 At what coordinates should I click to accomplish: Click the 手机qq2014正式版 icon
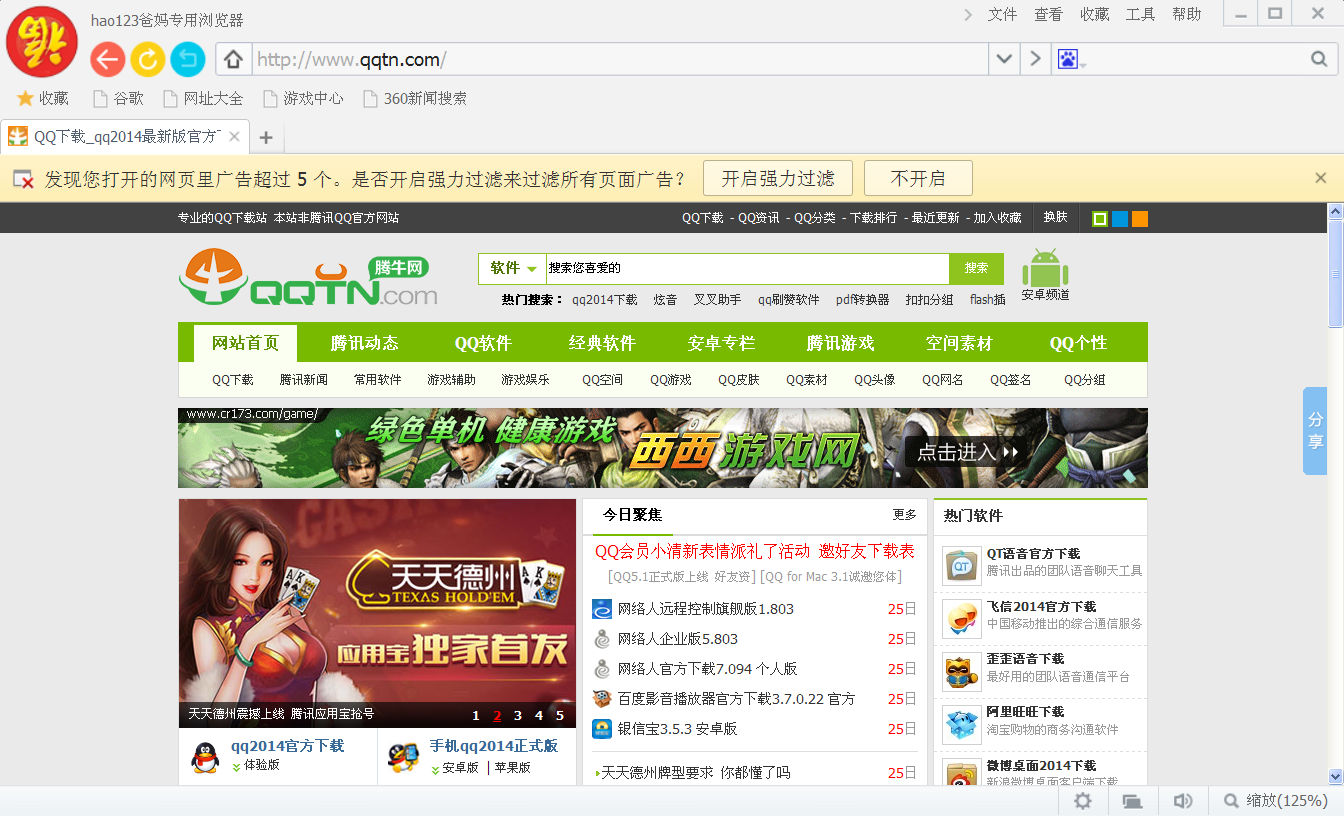click(403, 757)
